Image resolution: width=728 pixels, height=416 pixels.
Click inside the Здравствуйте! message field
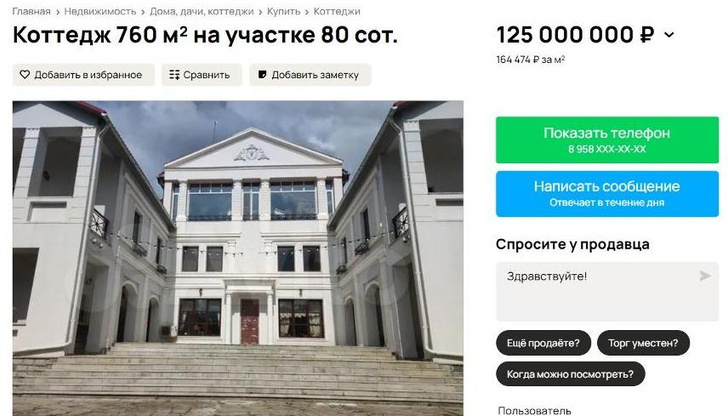[x=607, y=292]
